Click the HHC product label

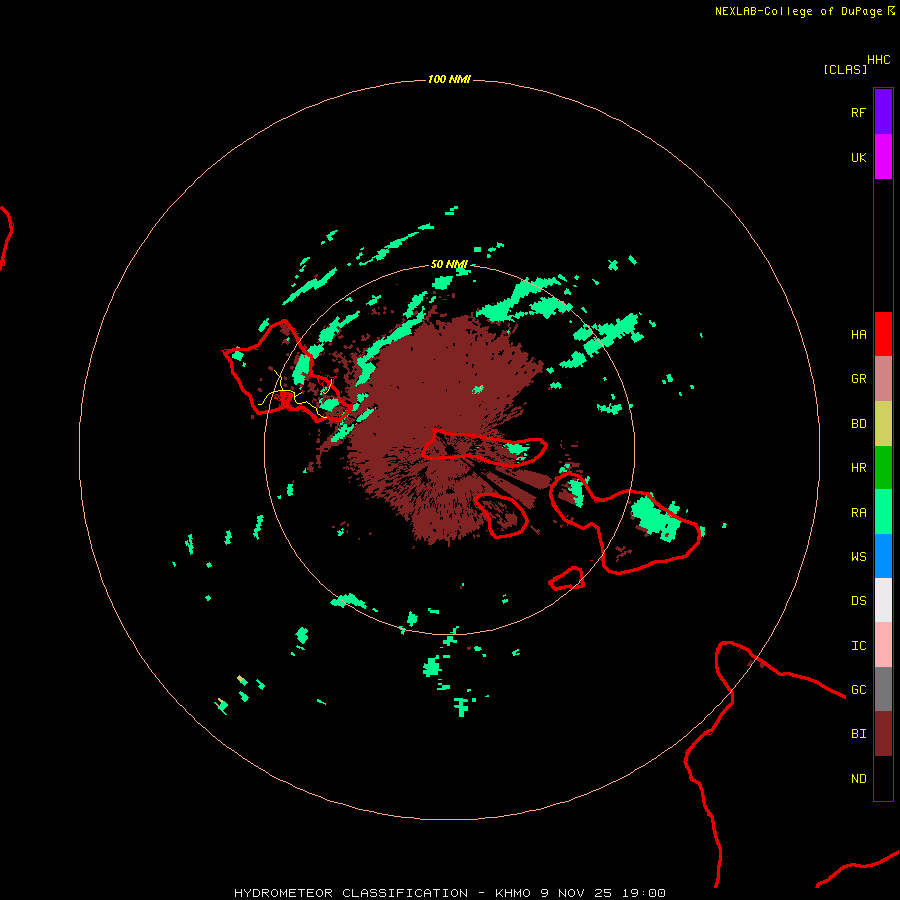point(878,60)
